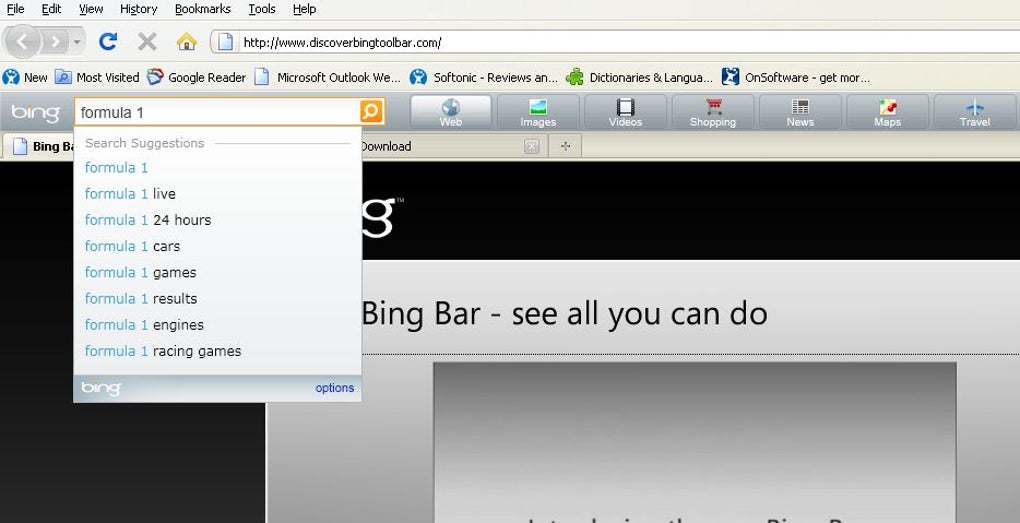Click the page icon in the address bar
This screenshot has height=523, width=1020.
click(x=225, y=42)
